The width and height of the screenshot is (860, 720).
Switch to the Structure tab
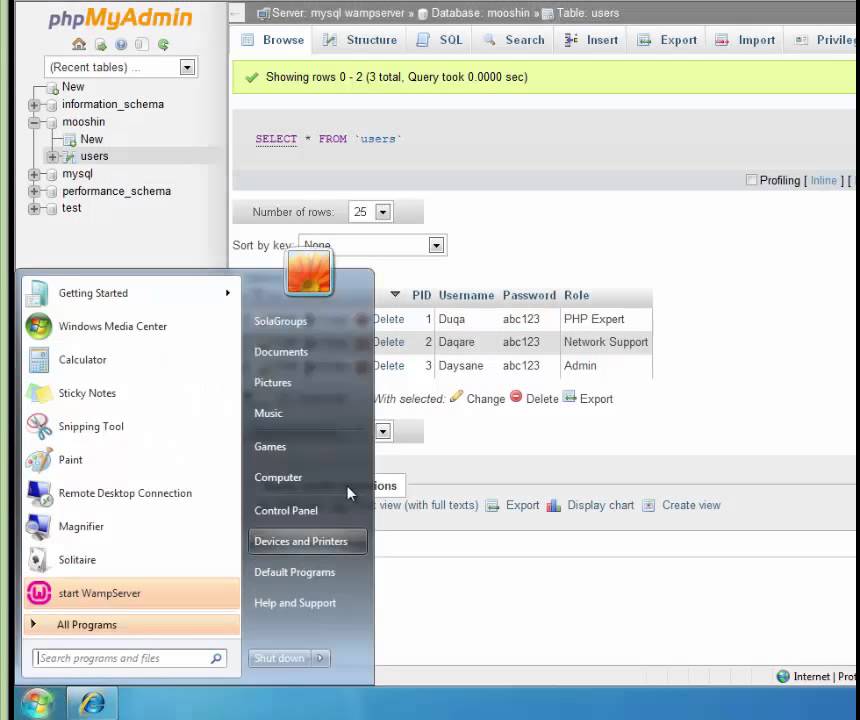point(360,40)
